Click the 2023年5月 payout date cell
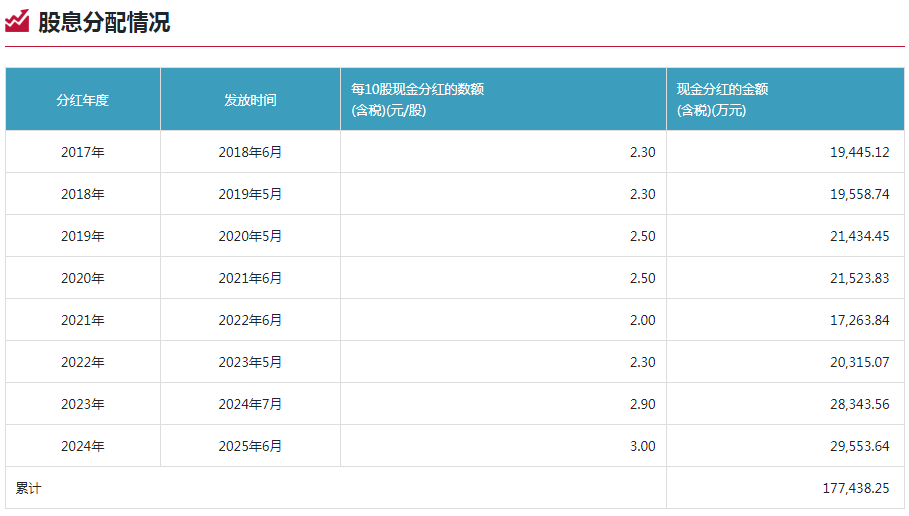Image resolution: width=909 pixels, height=516 pixels. tap(250, 362)
